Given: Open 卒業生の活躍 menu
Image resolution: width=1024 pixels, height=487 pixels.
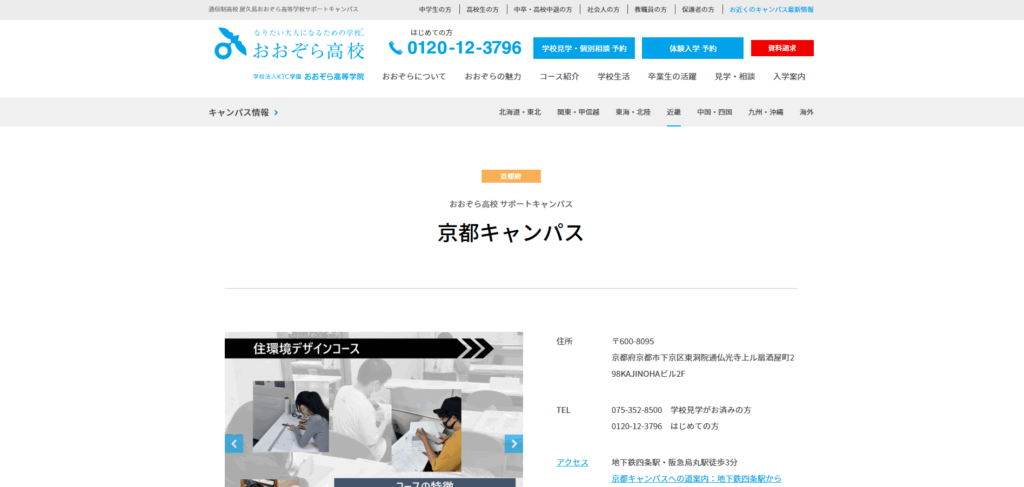Looking at the screenshot, I should click(x=672, y=76).
